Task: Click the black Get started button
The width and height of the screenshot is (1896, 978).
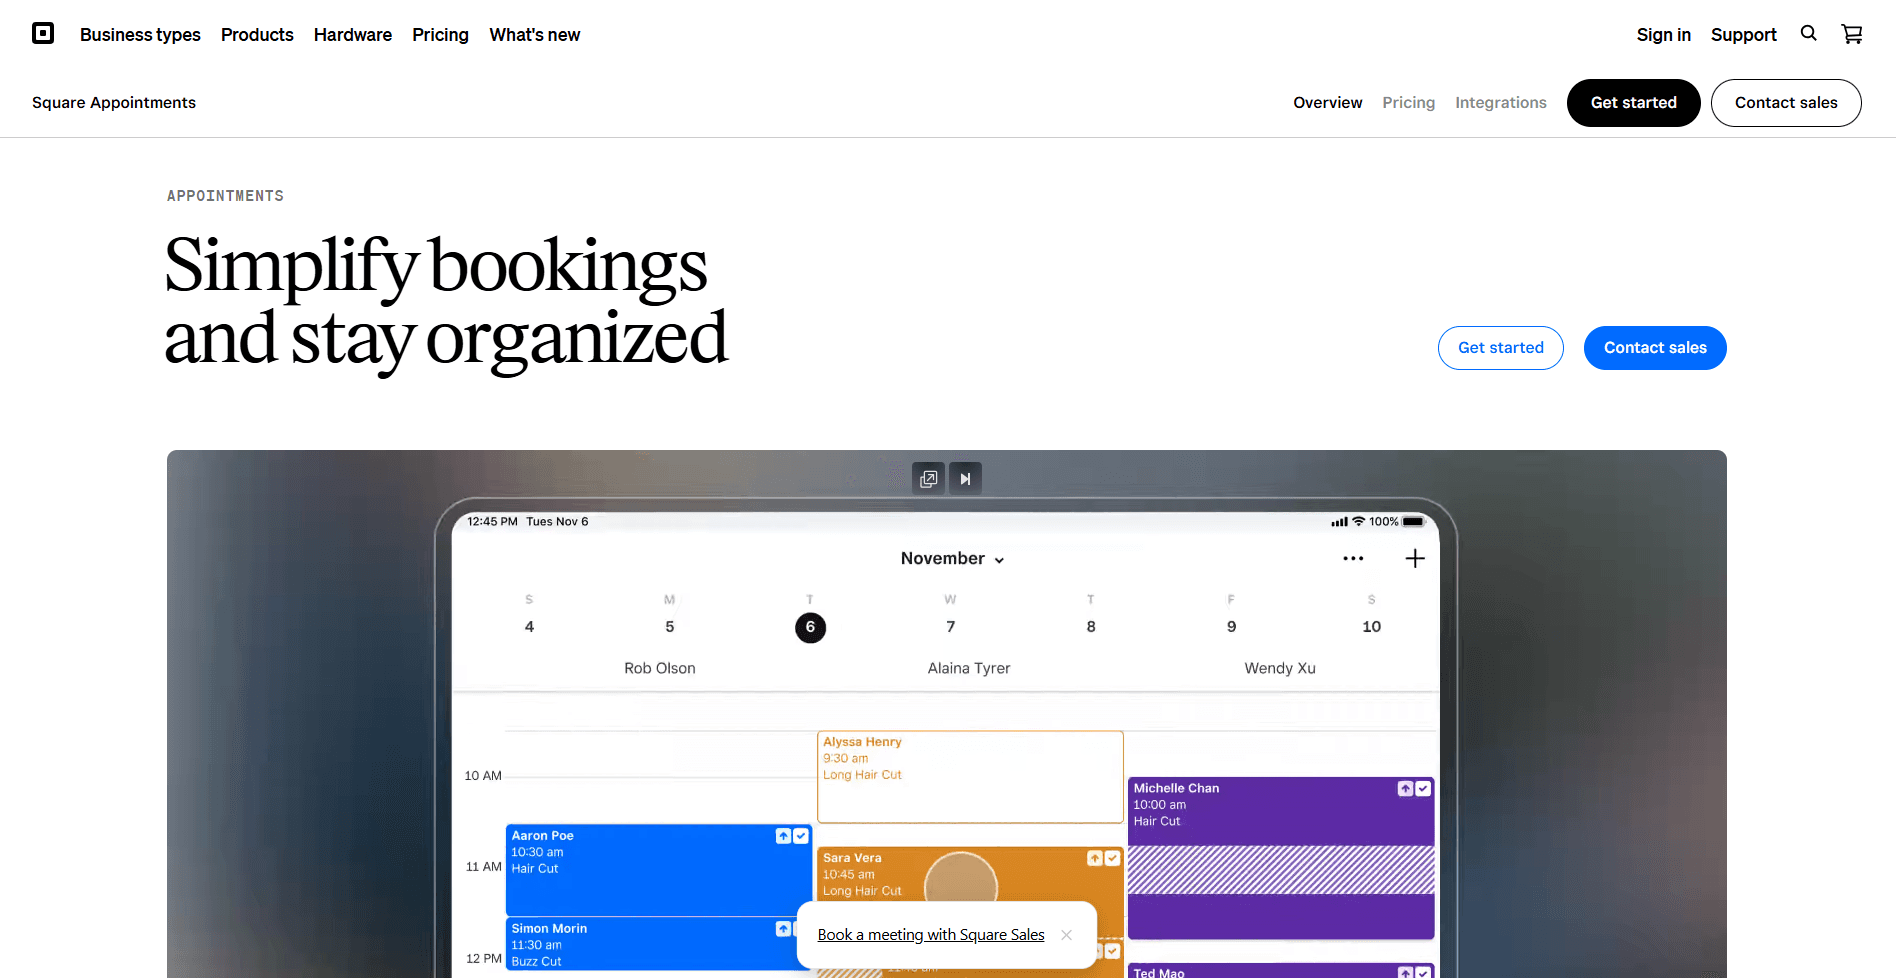Action: coord(1633,103)
